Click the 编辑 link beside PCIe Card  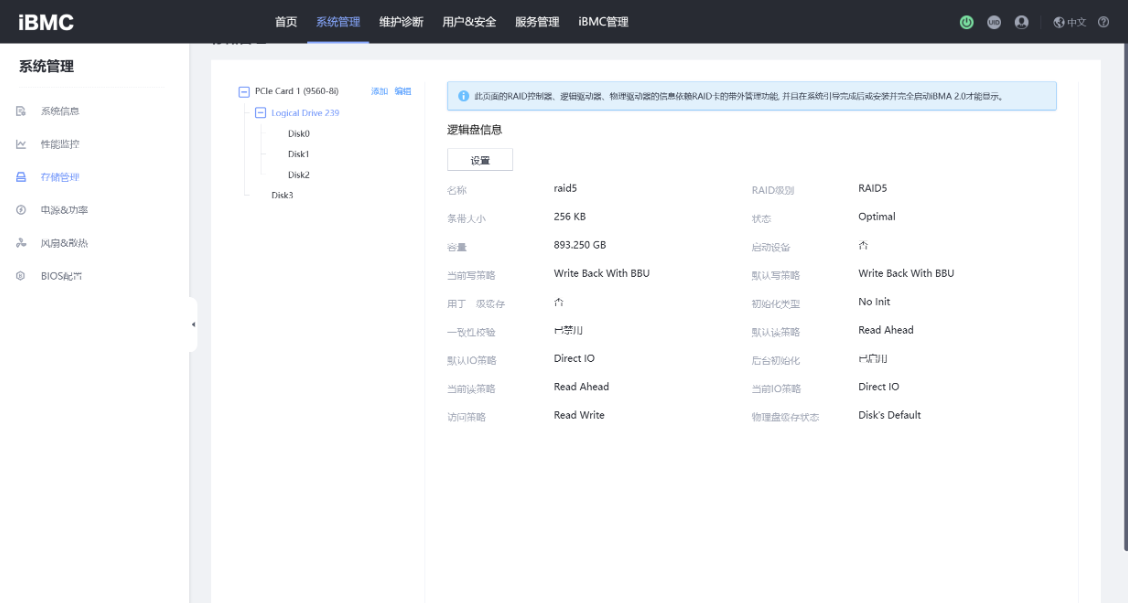tap(403, 91)
